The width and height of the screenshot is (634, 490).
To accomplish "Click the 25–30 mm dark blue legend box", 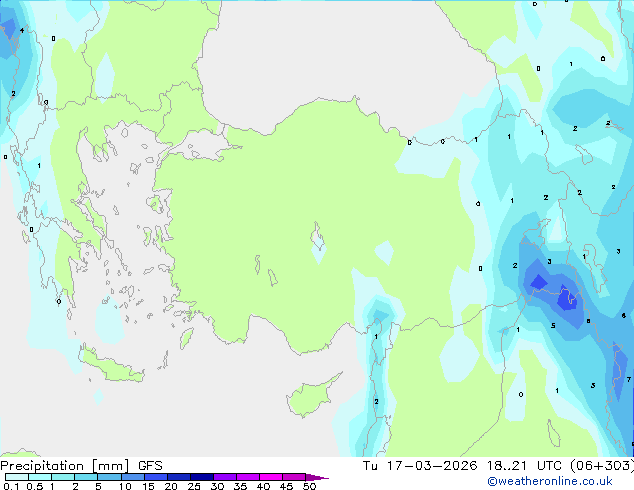I will (x=201, y=477).
